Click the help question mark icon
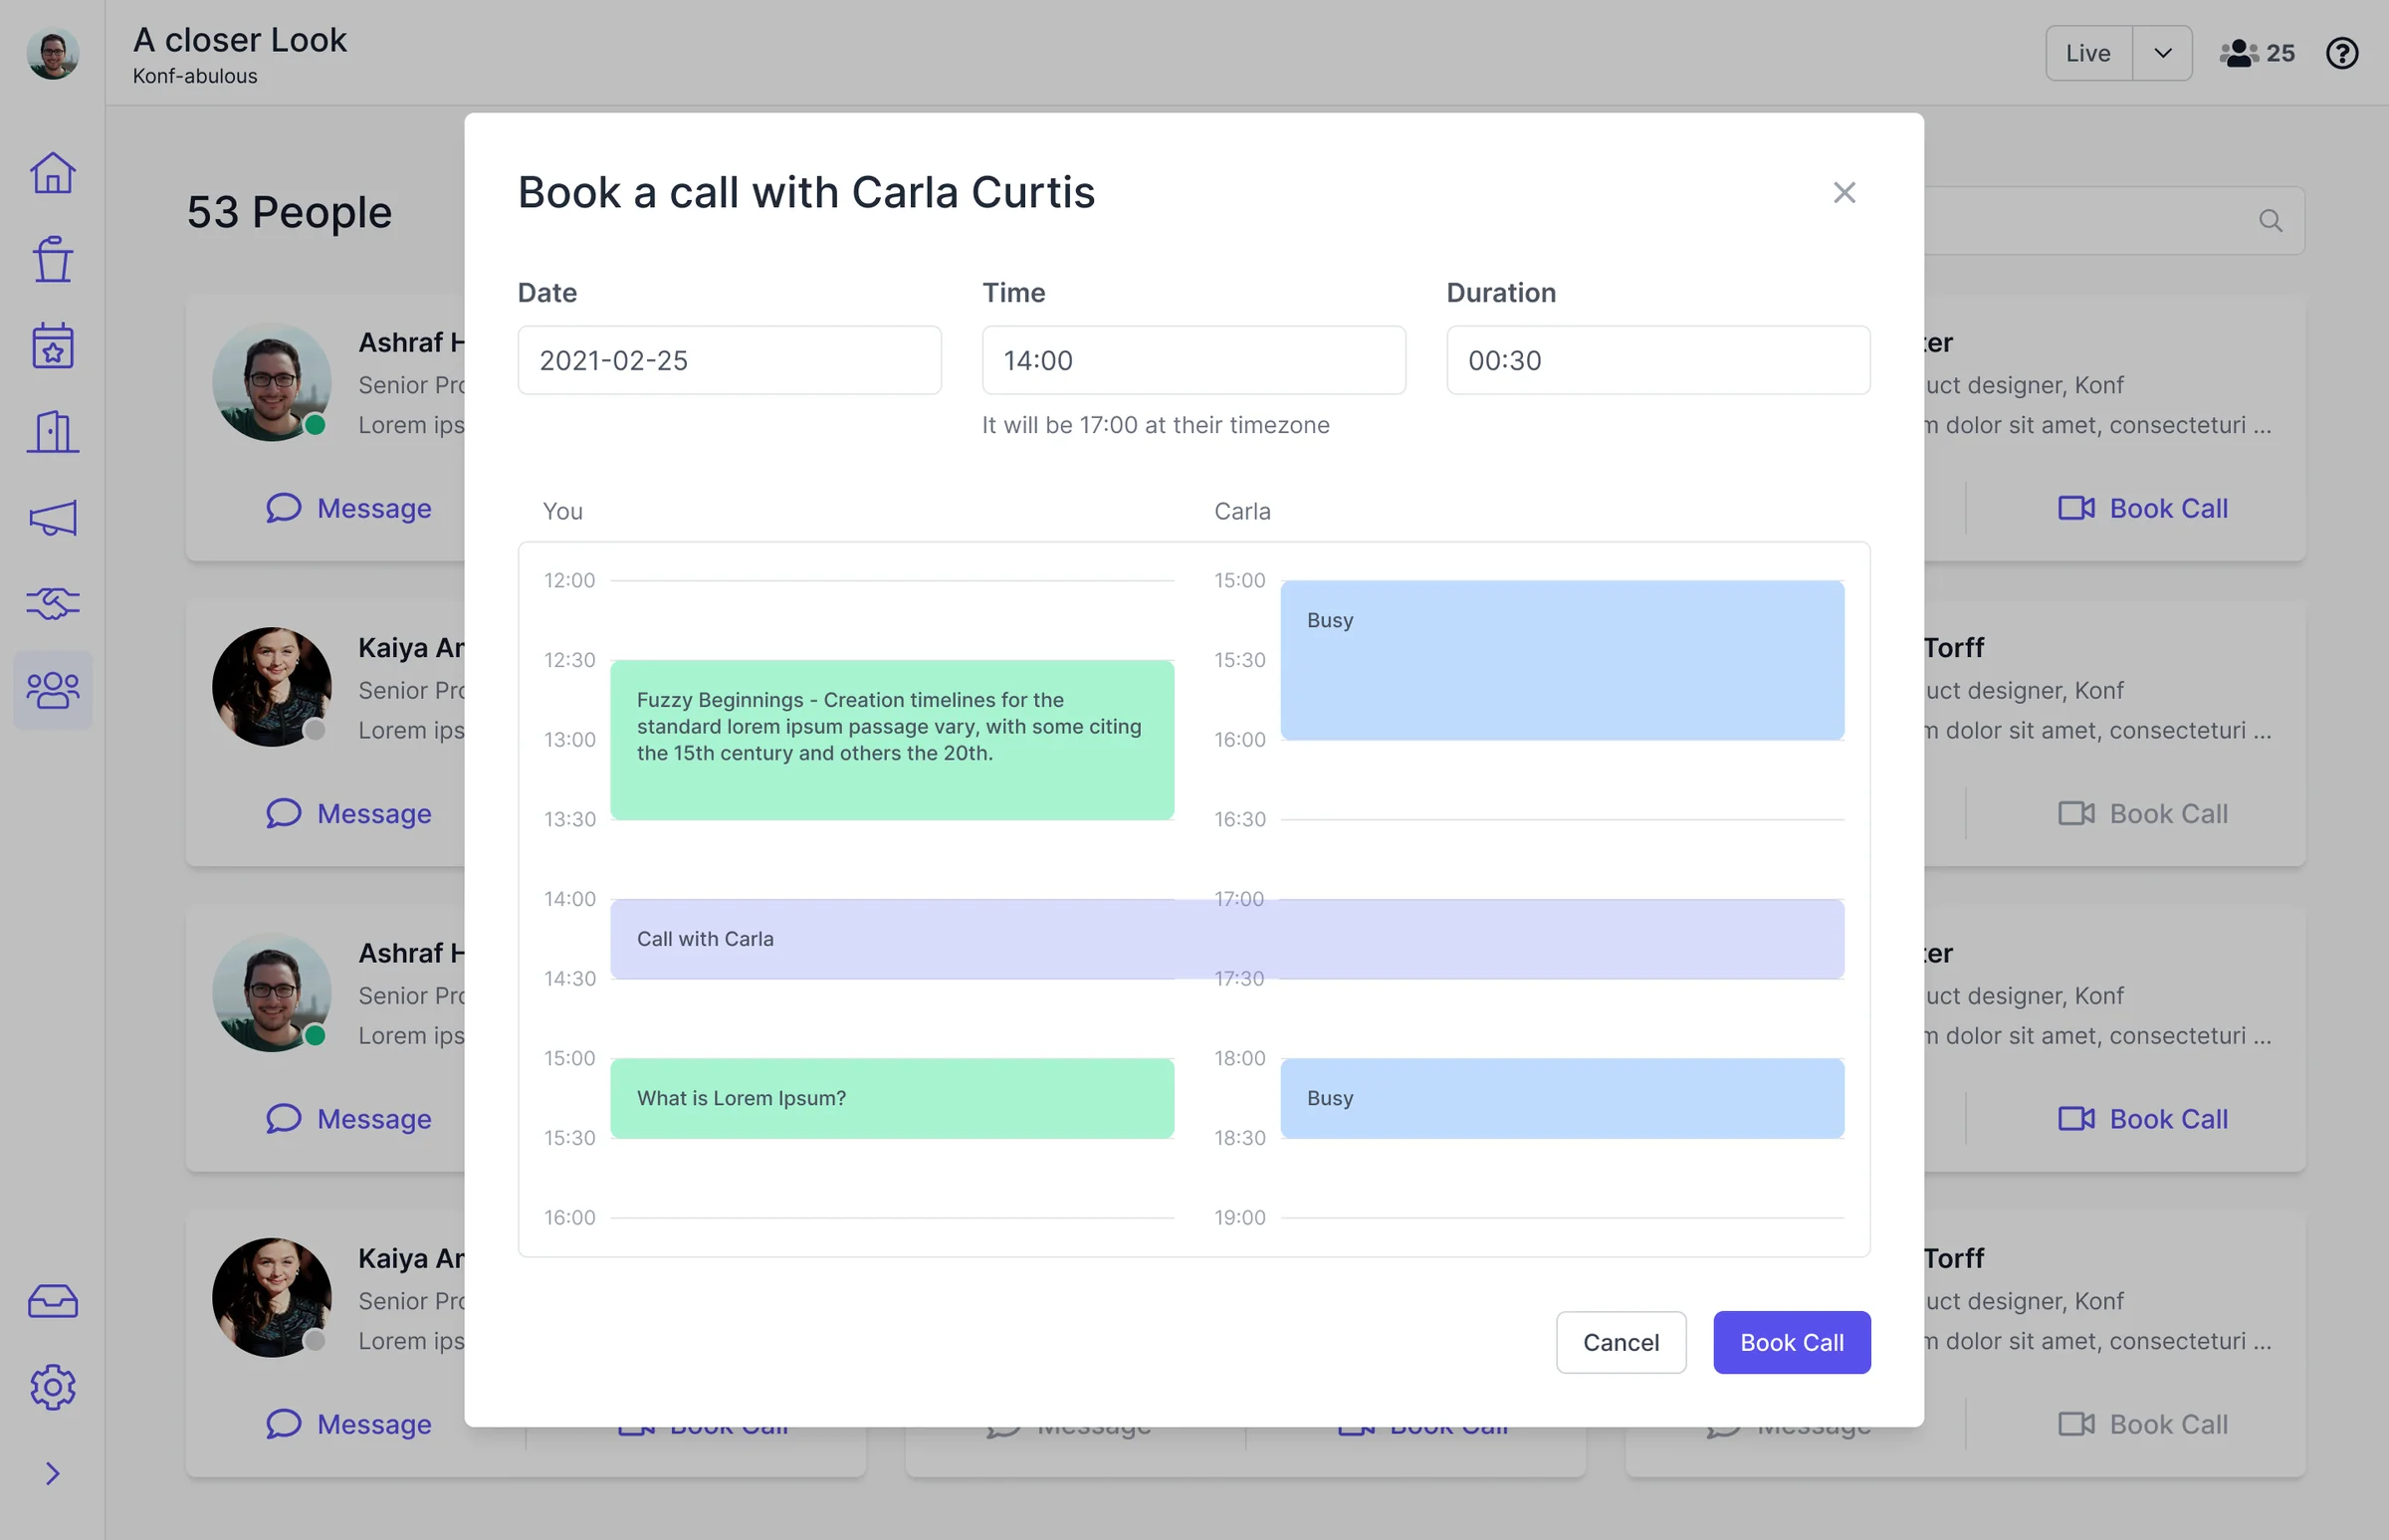2389x1540 pixels. pos(2342,53)
